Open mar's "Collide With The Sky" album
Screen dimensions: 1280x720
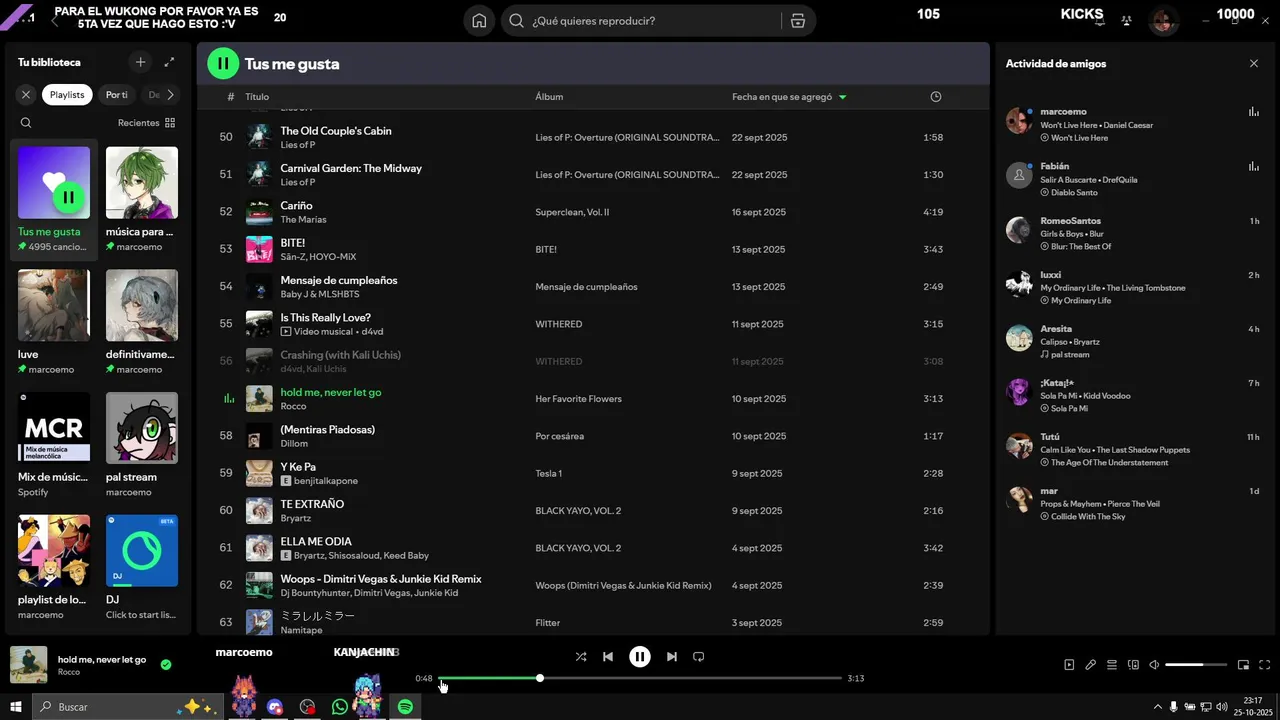click(x=1088, y=517)
